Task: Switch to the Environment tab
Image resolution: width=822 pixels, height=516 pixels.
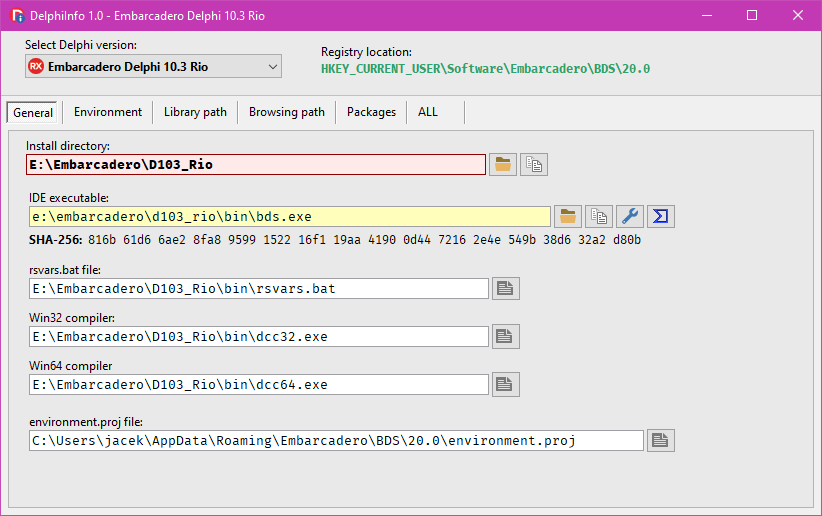Action: tap(108, 112)
